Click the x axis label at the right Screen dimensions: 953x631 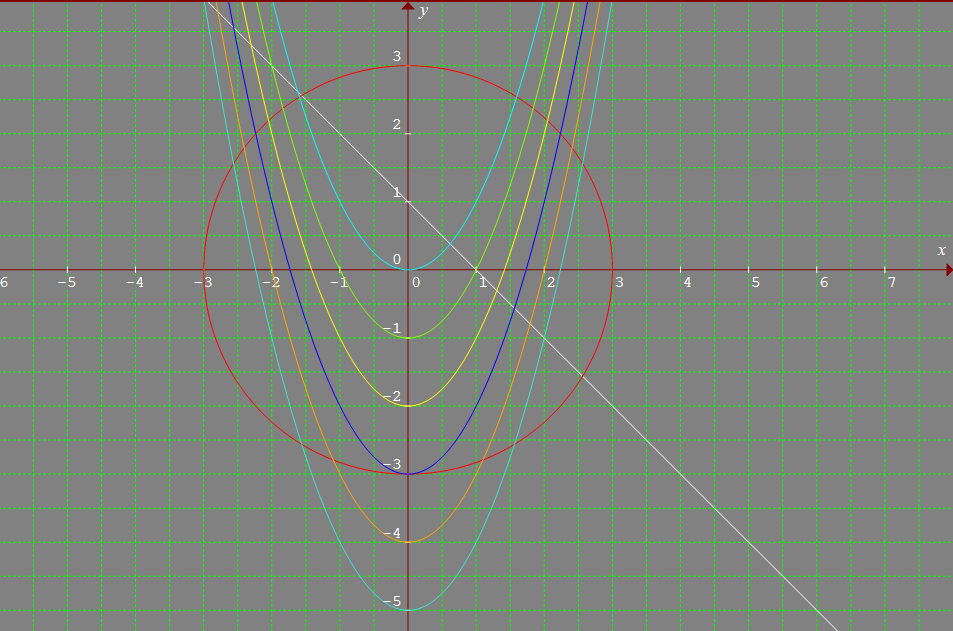coord(941,250)
